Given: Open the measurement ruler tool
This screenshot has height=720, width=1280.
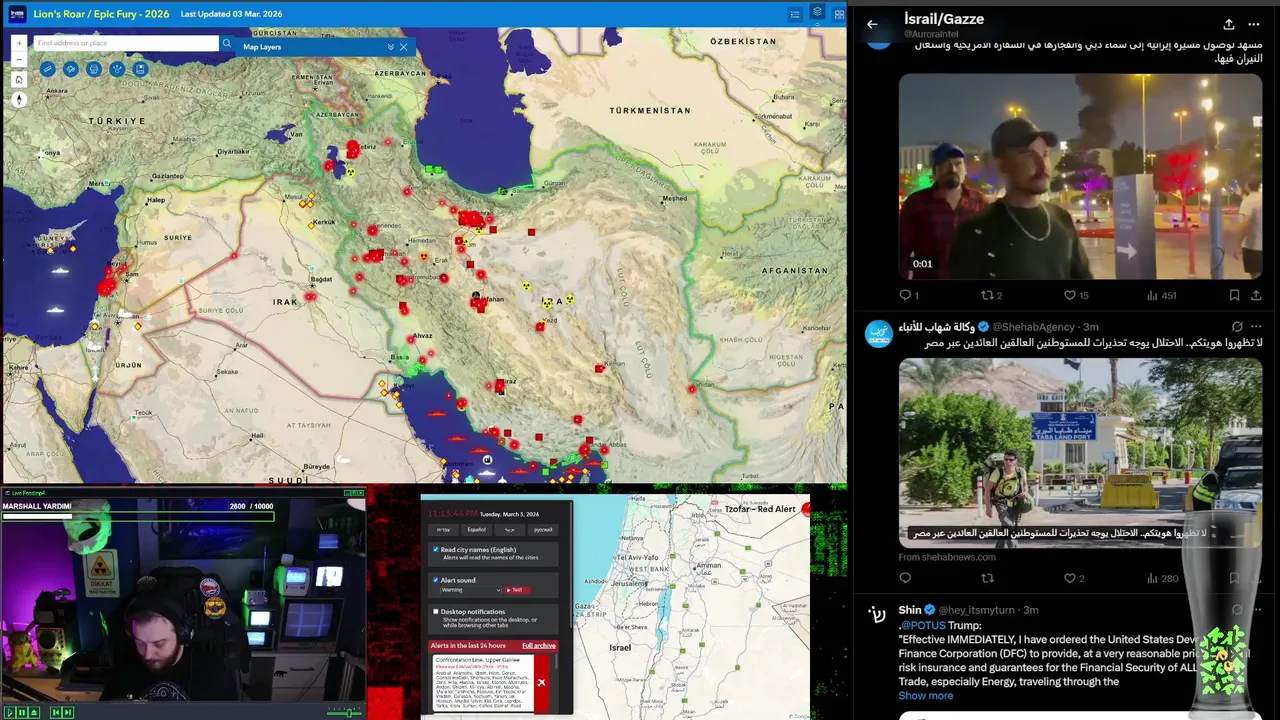Looking at the screenshot, I should [x=48, y=69].
